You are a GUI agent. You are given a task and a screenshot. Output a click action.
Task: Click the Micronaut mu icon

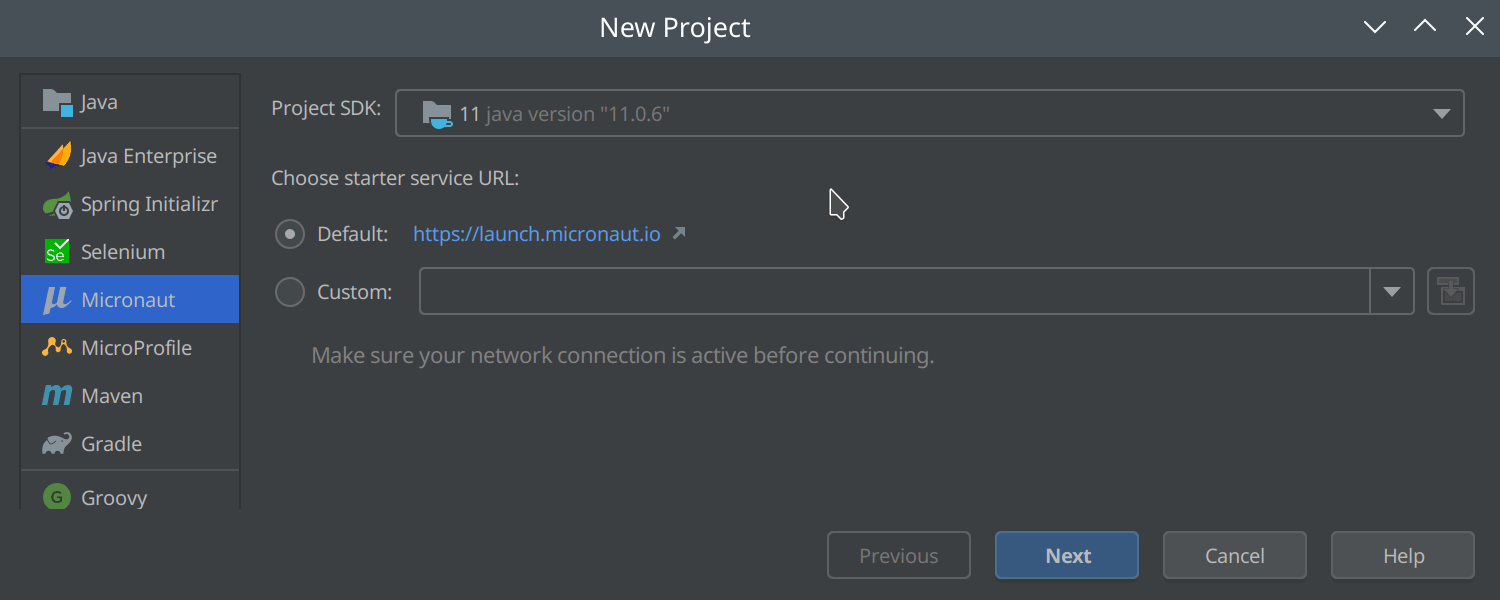tap(57, 300)
